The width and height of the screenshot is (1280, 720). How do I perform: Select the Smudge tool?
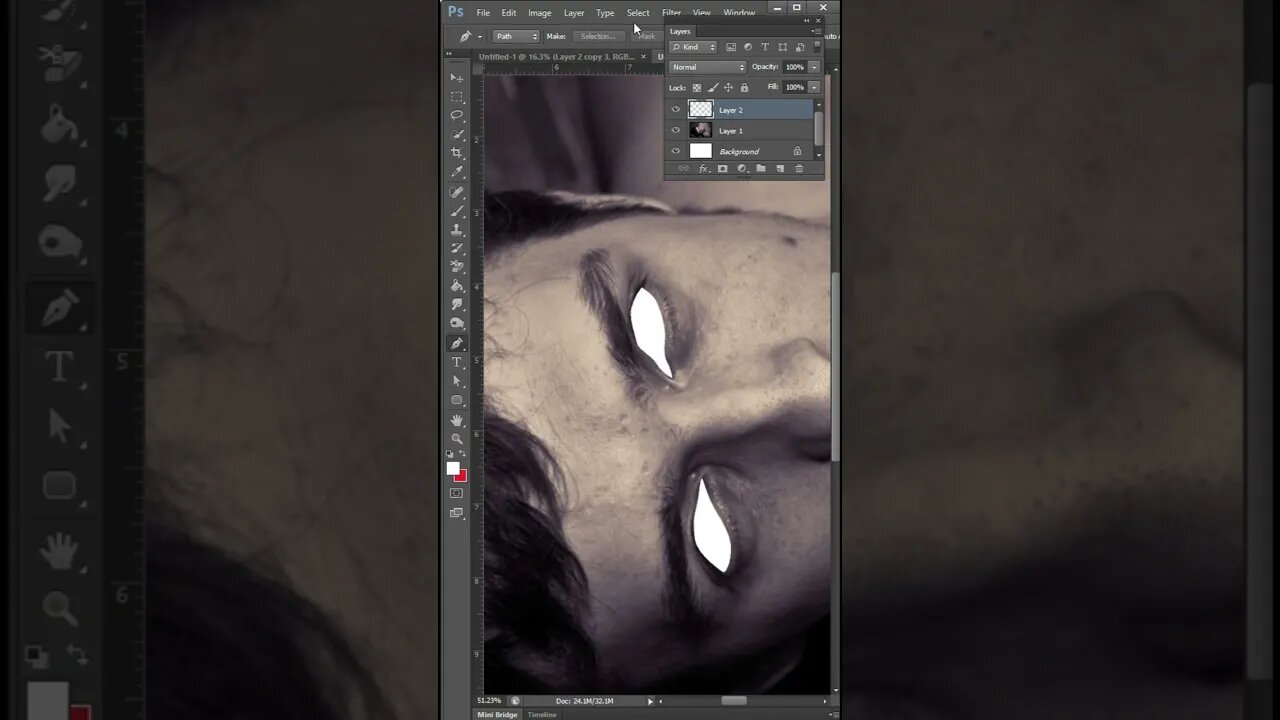click(x=457, y=305)
